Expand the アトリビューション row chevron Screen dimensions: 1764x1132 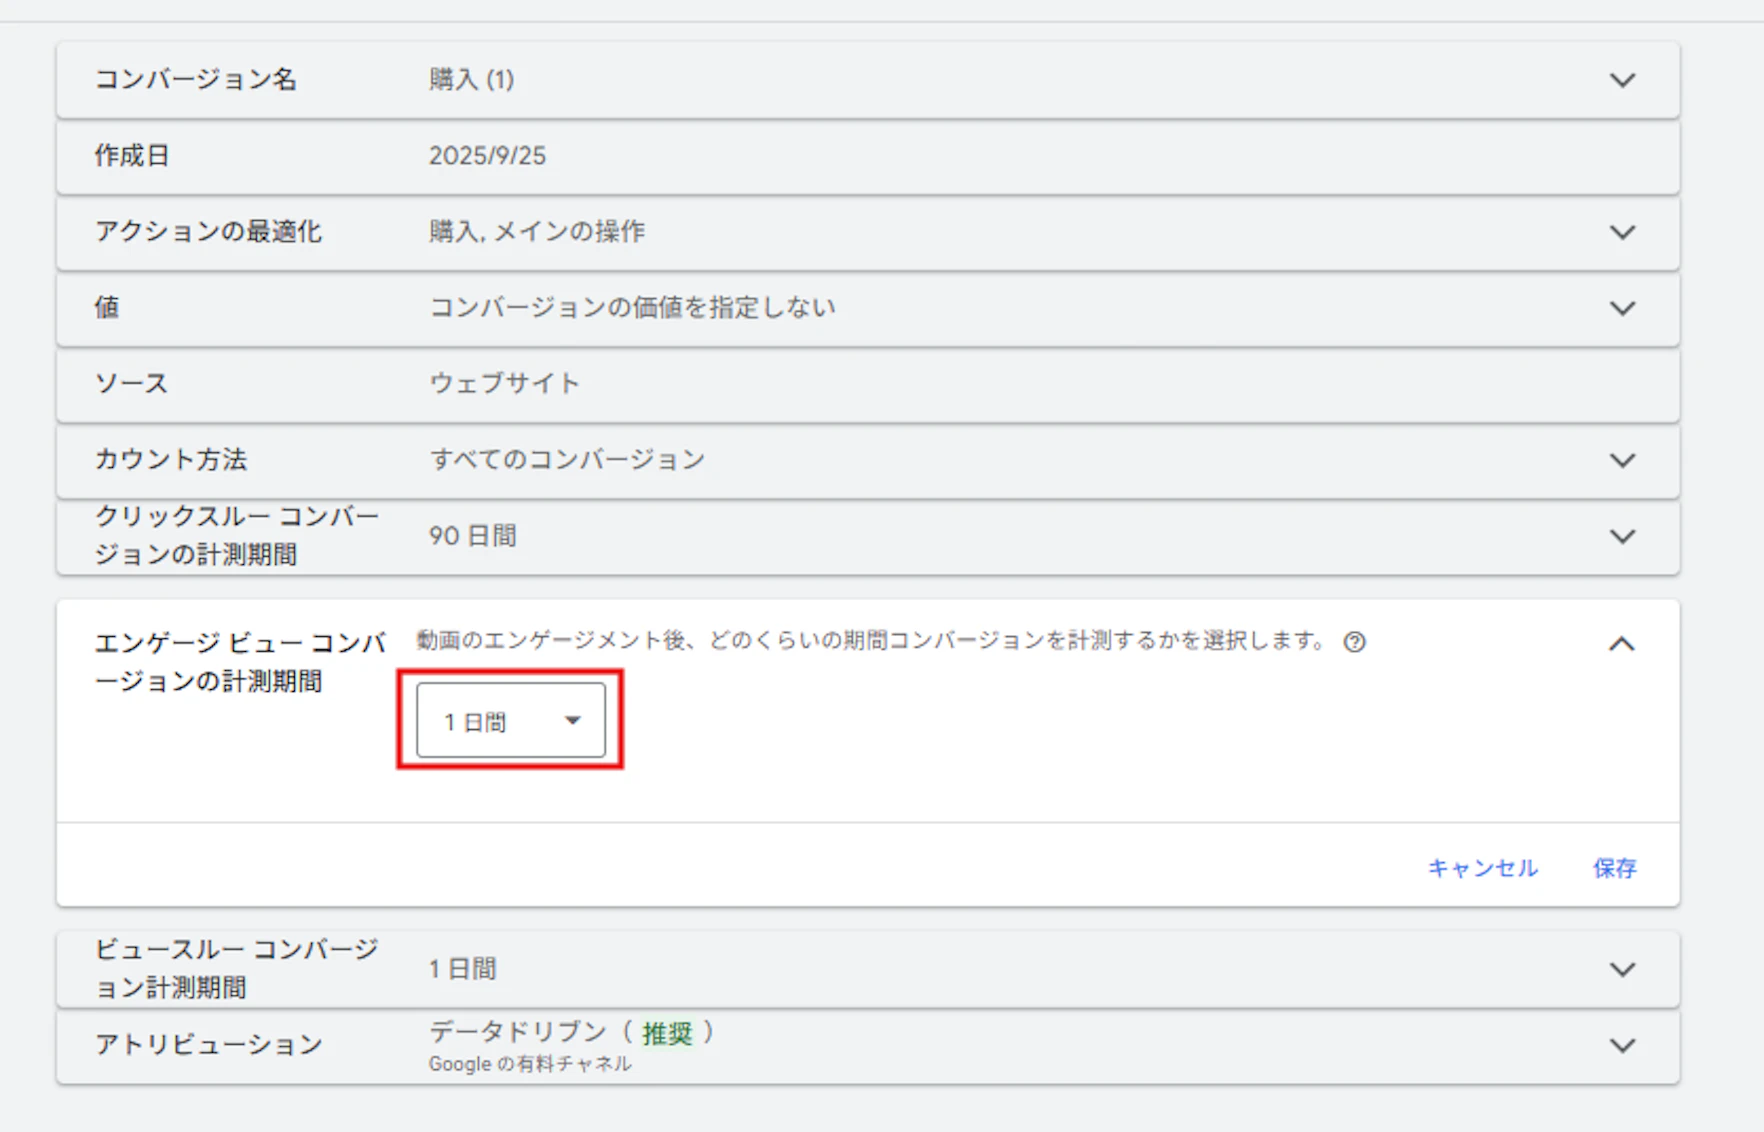click(x=1622, y=1045)
